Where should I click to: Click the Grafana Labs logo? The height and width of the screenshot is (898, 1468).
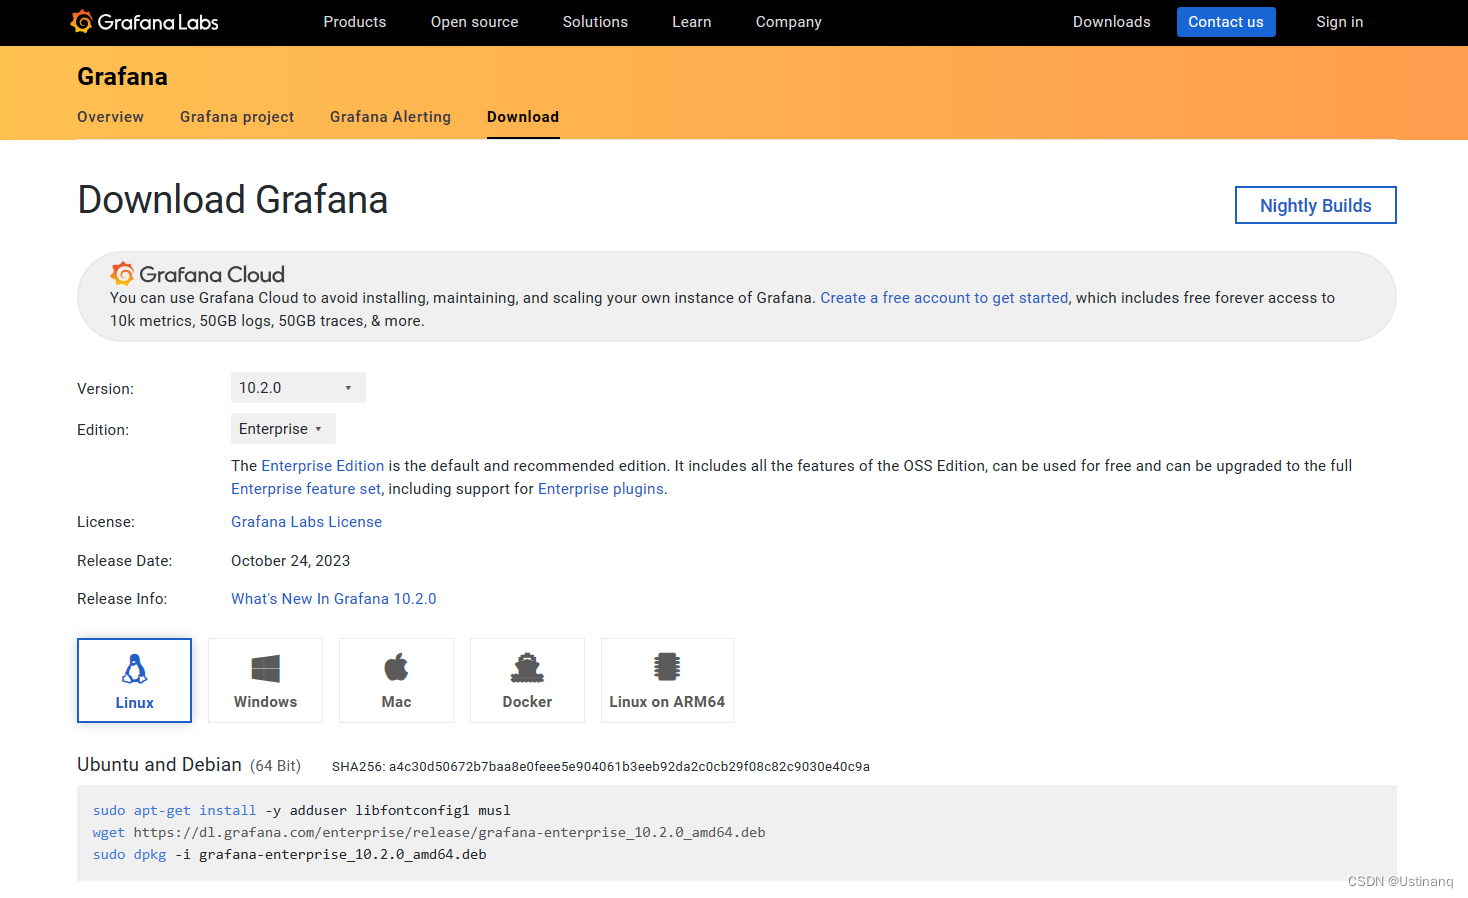[144, 22]
